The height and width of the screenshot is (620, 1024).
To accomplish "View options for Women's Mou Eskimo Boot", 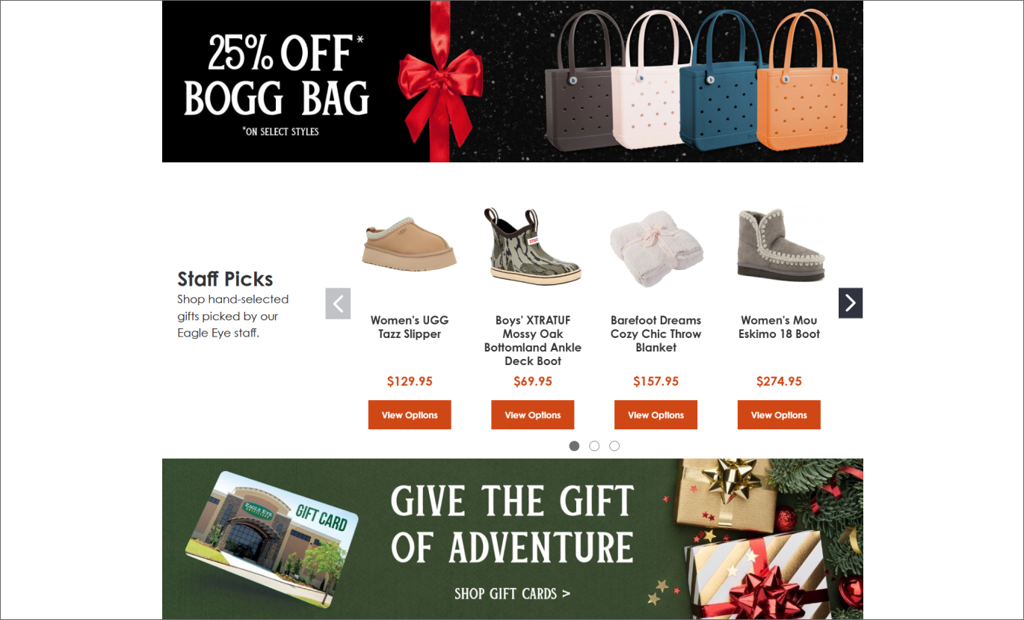I will point(778,415).
